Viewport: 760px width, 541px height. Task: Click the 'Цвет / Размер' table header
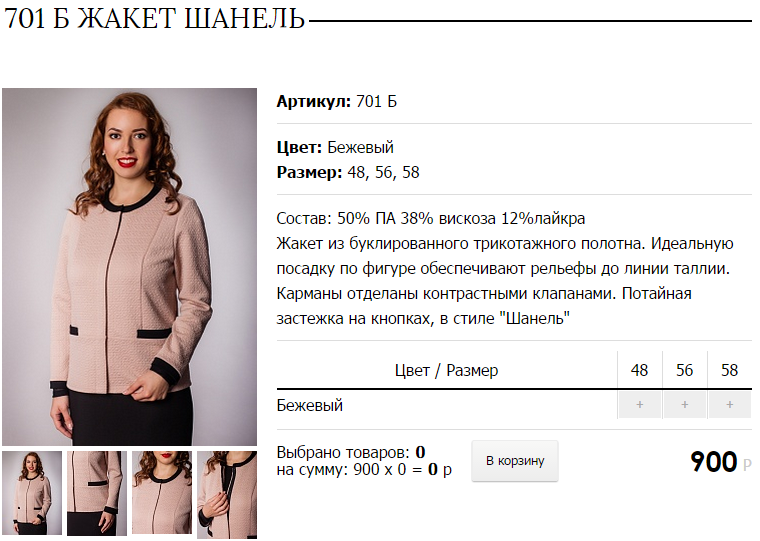point(446,370)
